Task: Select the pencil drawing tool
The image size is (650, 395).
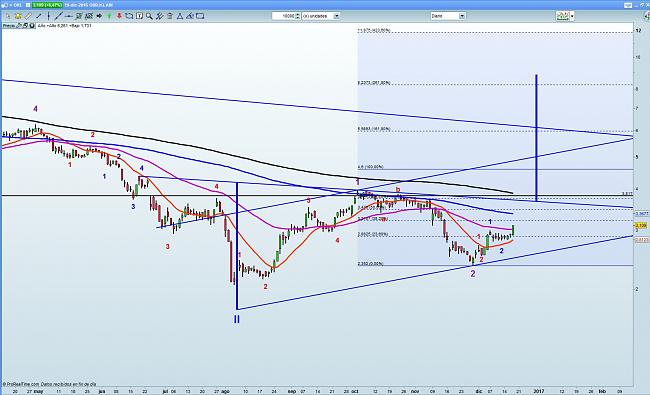Action: tap(28, 16)
